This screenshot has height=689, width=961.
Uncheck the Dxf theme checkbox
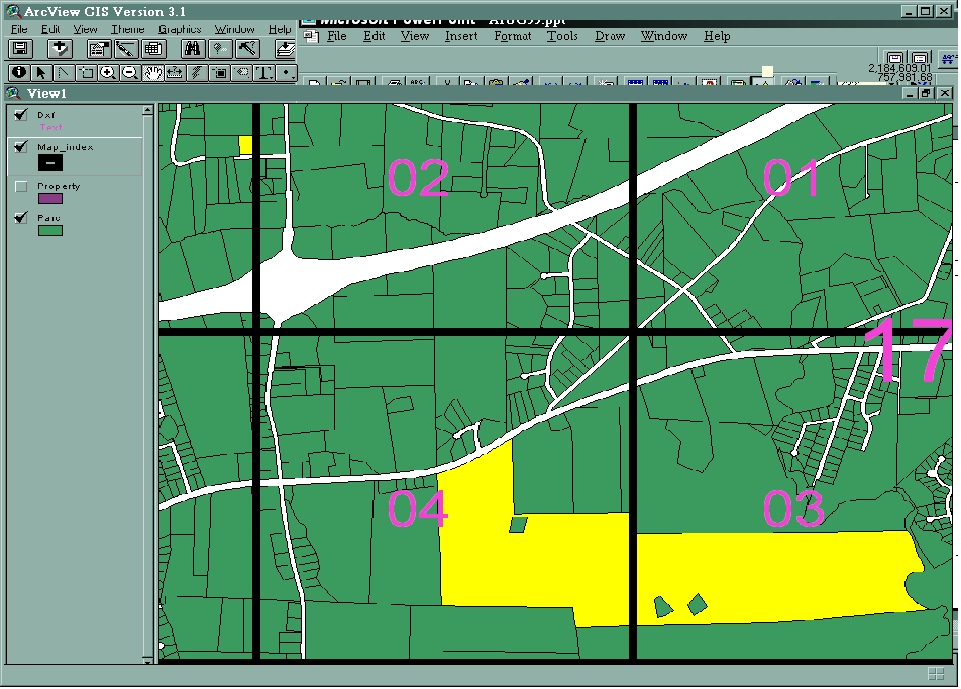[21, 116]
